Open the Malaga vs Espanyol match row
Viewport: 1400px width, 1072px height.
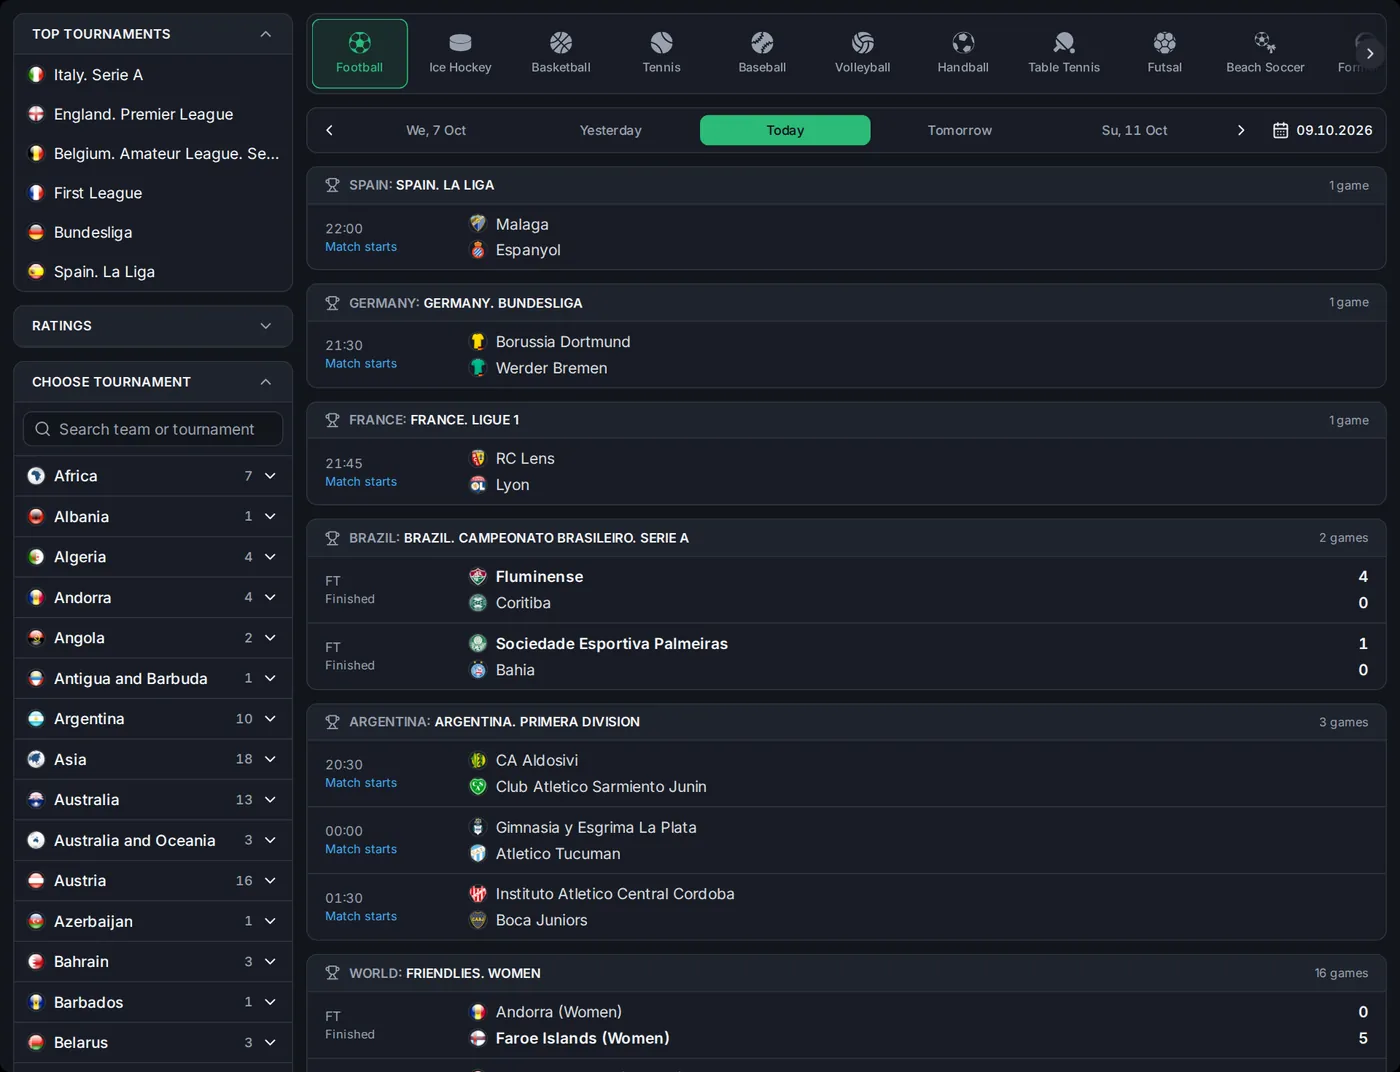[846, 237]
